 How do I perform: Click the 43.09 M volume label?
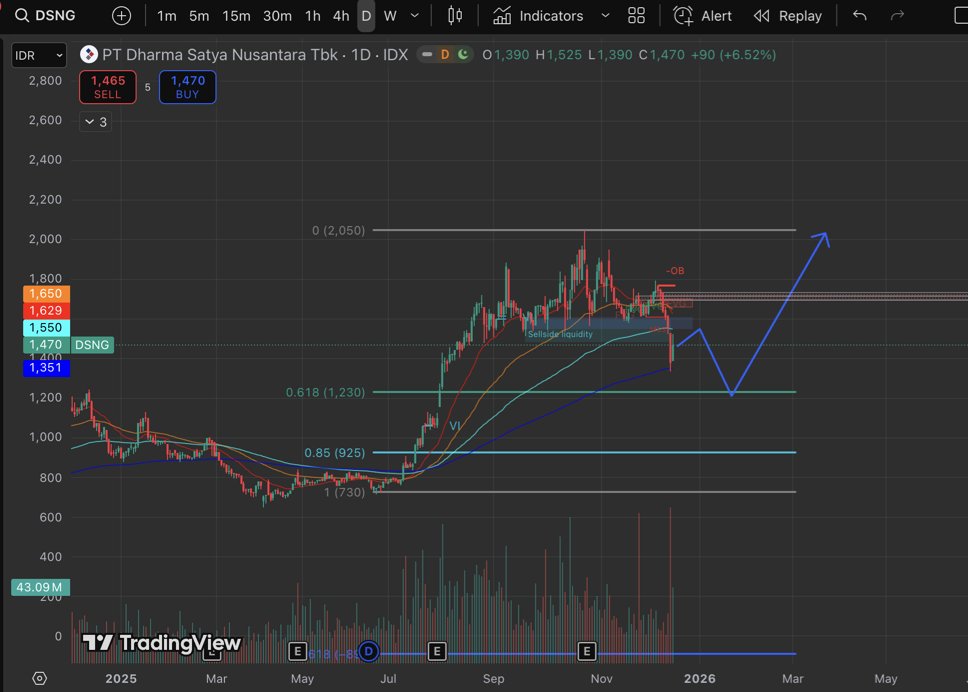click(40, 587)
